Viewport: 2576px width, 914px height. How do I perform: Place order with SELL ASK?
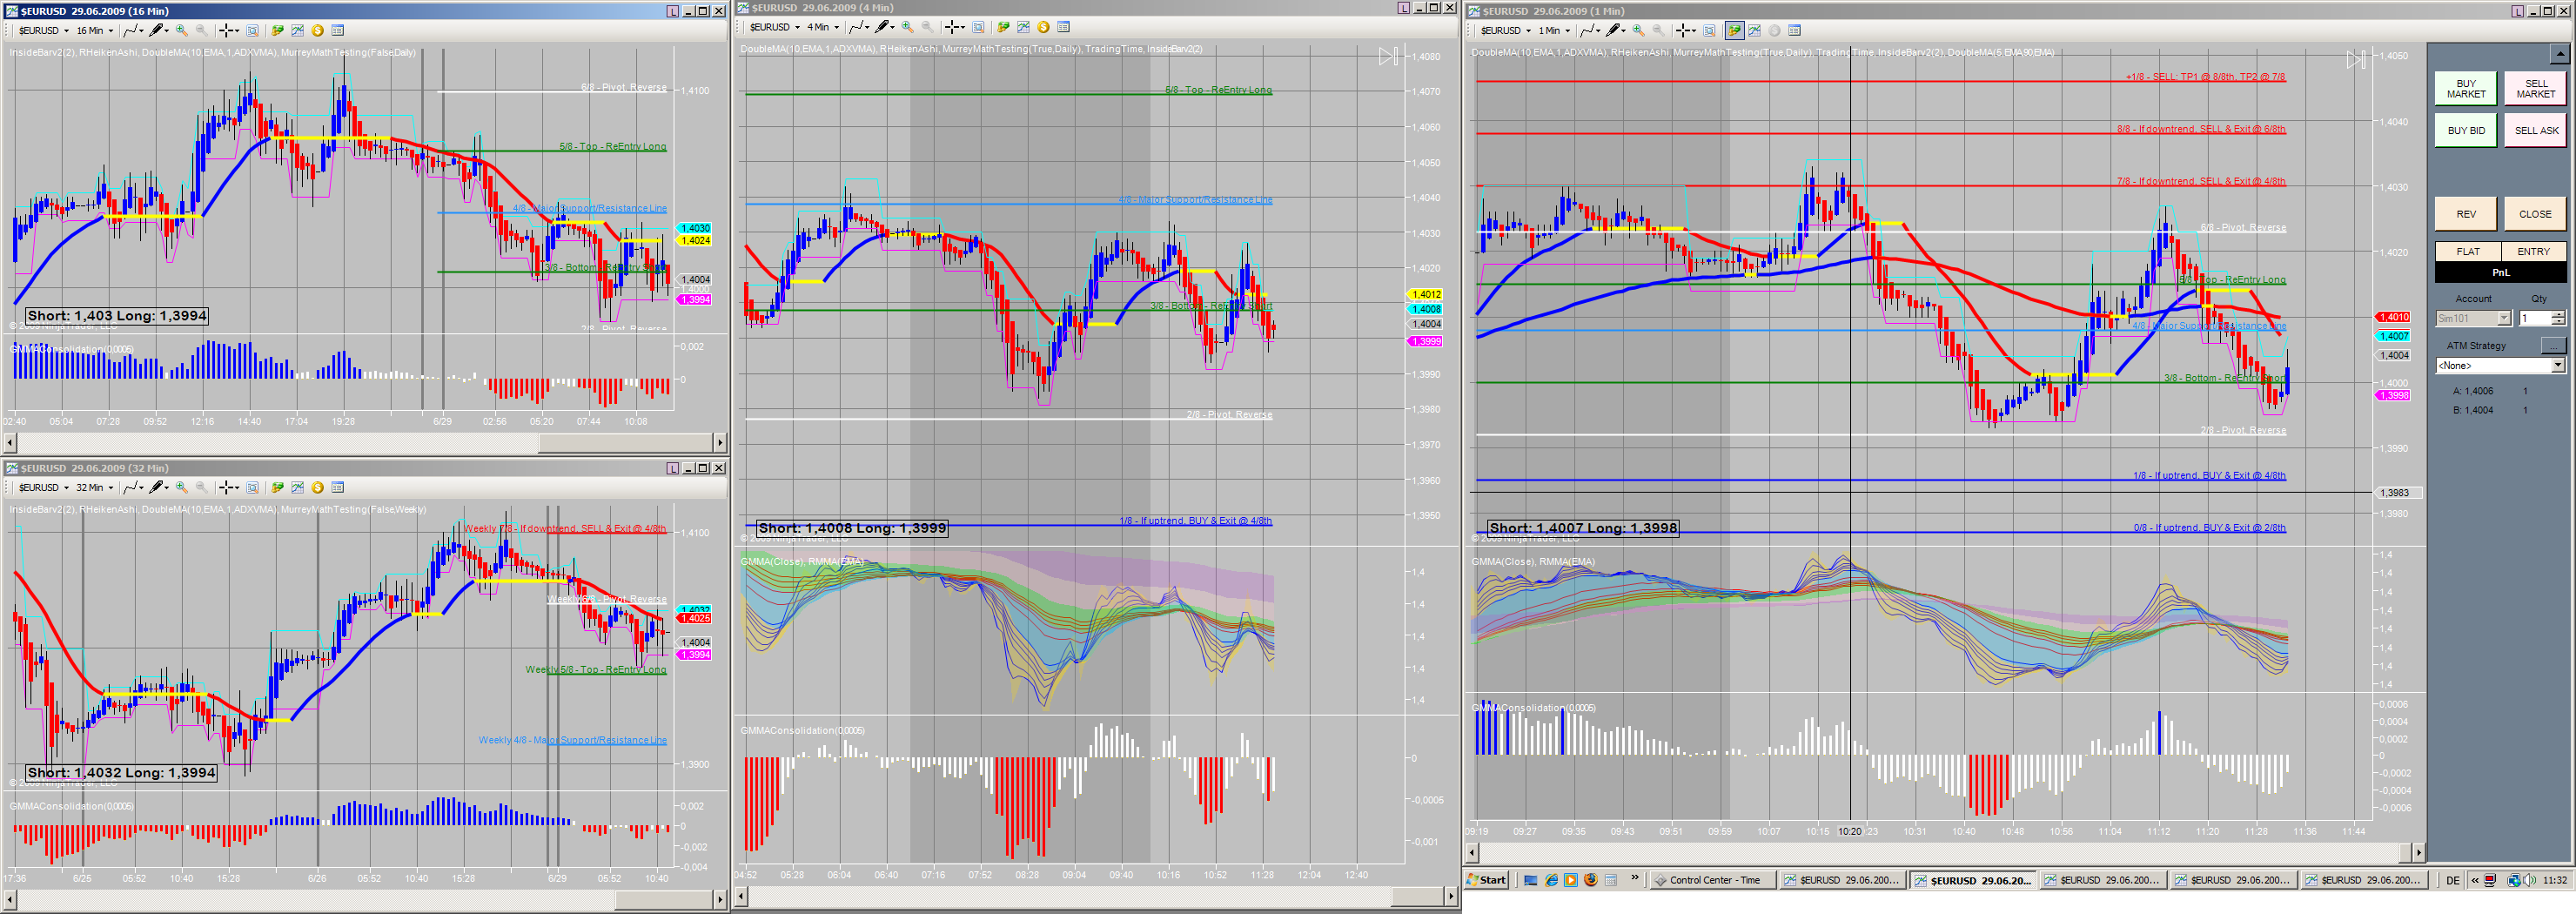point(2535,130)
